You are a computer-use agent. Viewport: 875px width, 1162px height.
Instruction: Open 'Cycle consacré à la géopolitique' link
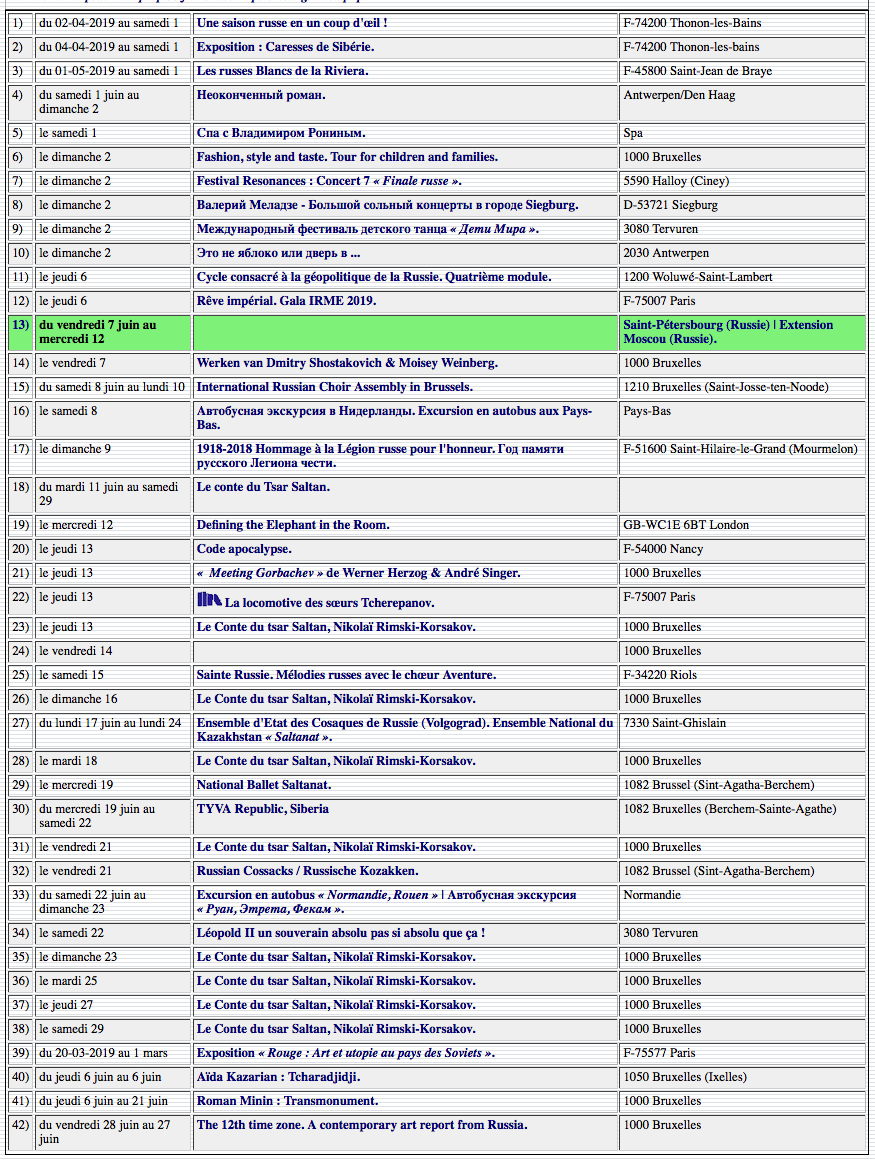pyautogui.click(x=374, y=277)
